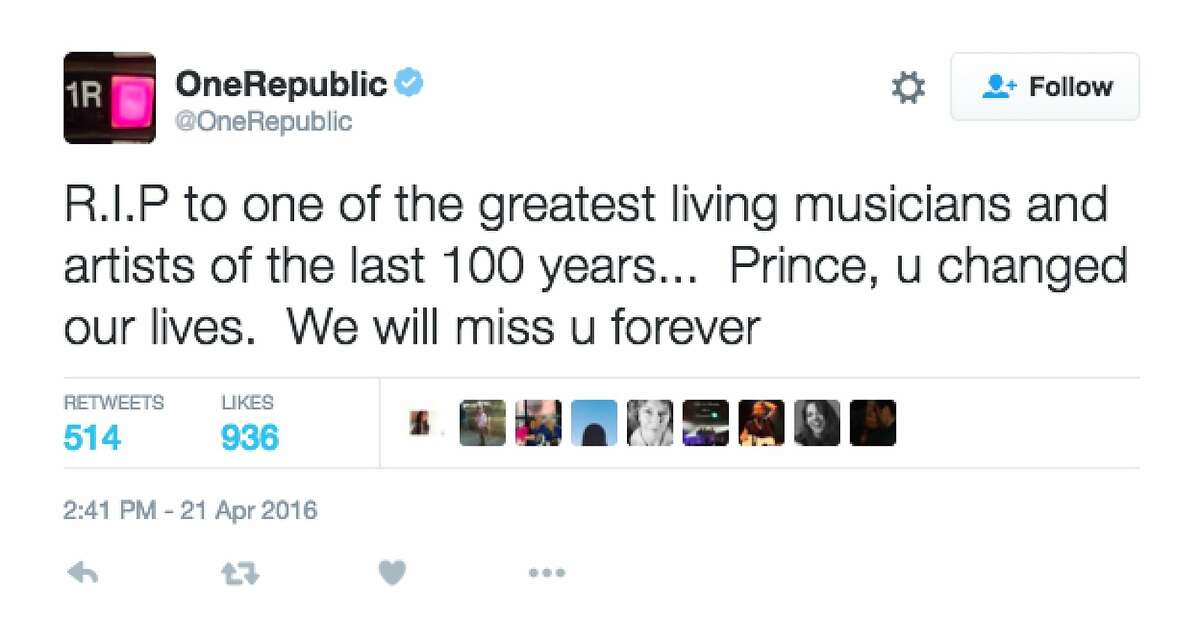Open the ellipsis dropdown for sharing options
Image resolution: width=1200 pixels, height=642 pixels.
click(547, 573)
